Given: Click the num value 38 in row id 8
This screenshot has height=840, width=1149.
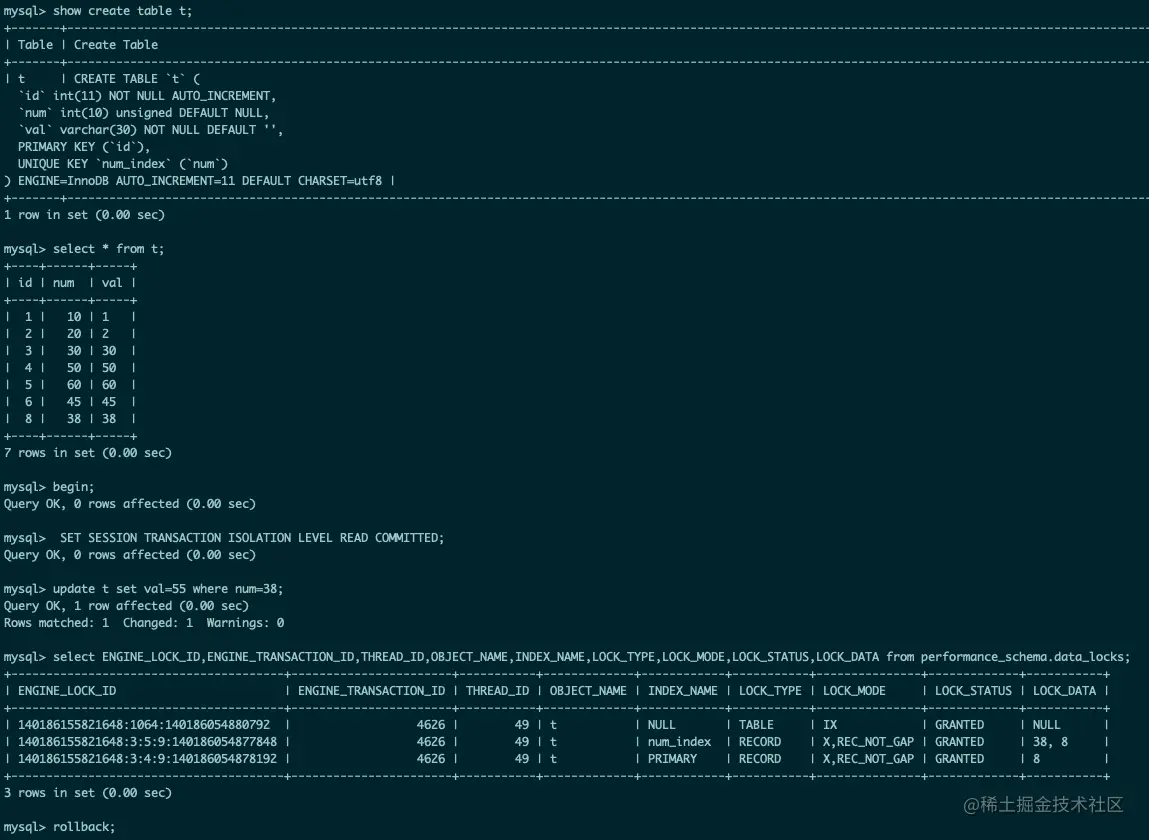Looking at the screenshot, I should [74, 419].
